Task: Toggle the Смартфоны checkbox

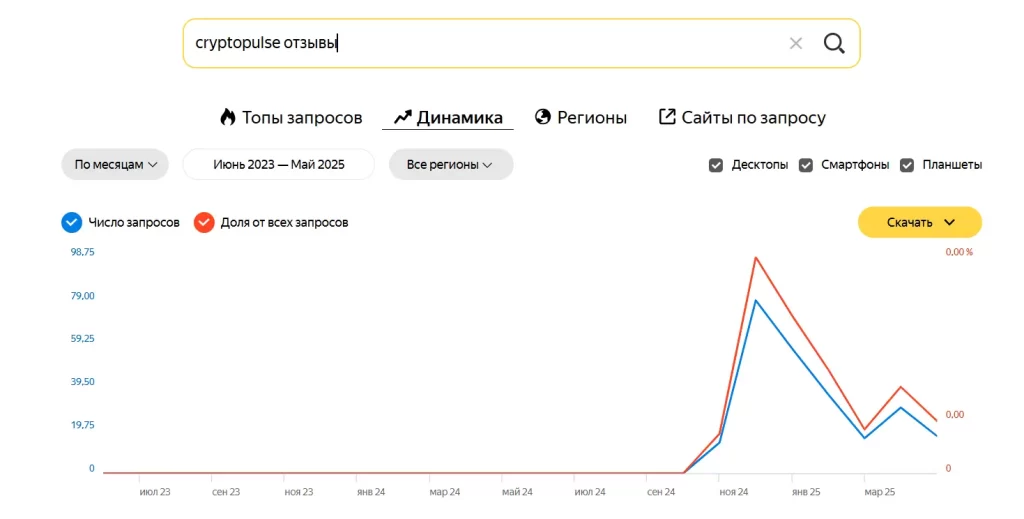Action: (806, 165)
